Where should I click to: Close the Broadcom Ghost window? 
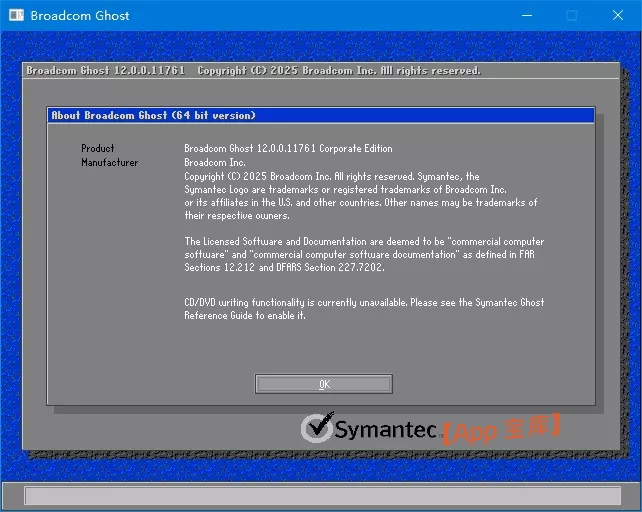(618, 16)
